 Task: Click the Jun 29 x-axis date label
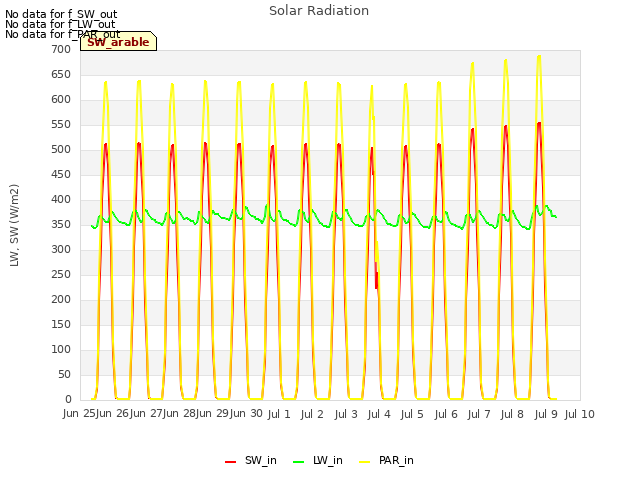tap(213, 414)
